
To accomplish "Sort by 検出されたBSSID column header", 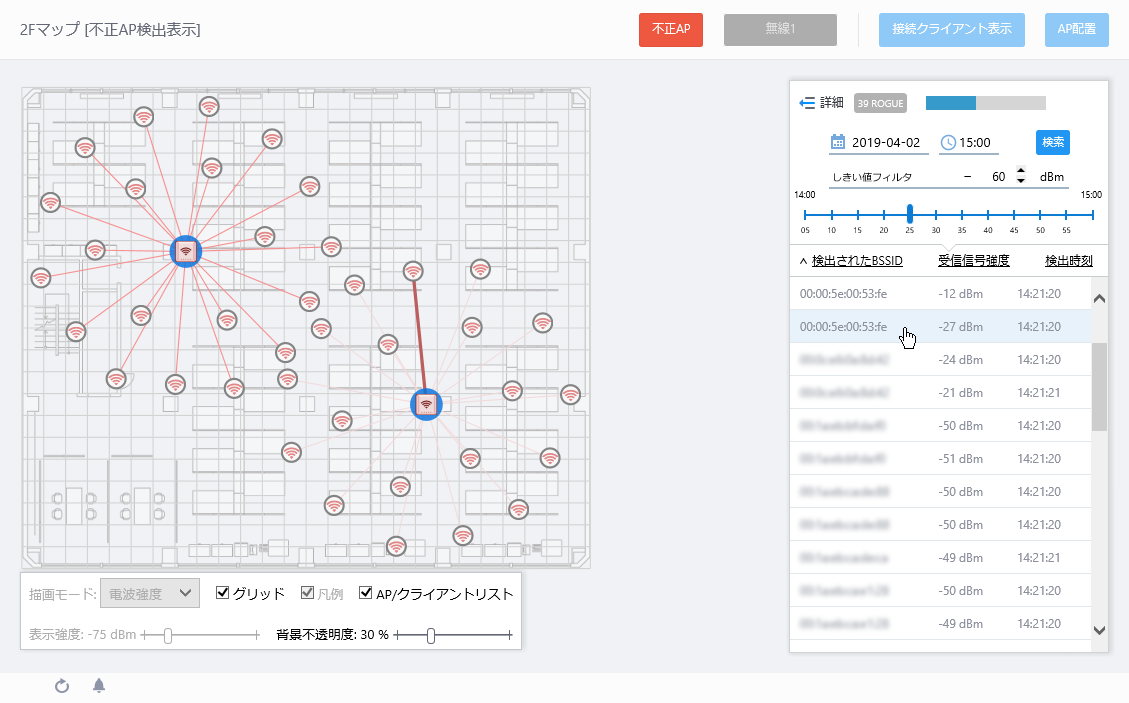I will pos(857,261).
